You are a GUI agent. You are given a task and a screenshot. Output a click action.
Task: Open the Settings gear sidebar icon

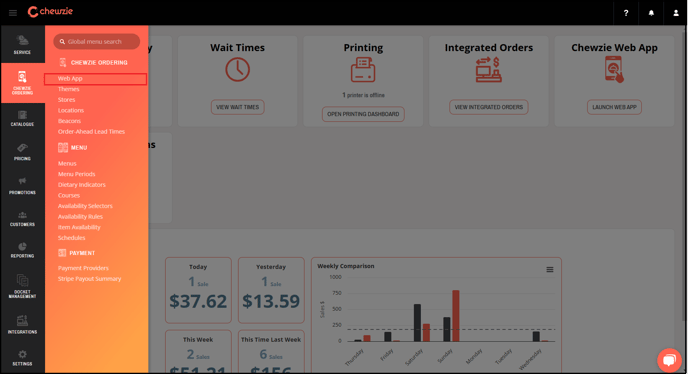pos(22,357)
